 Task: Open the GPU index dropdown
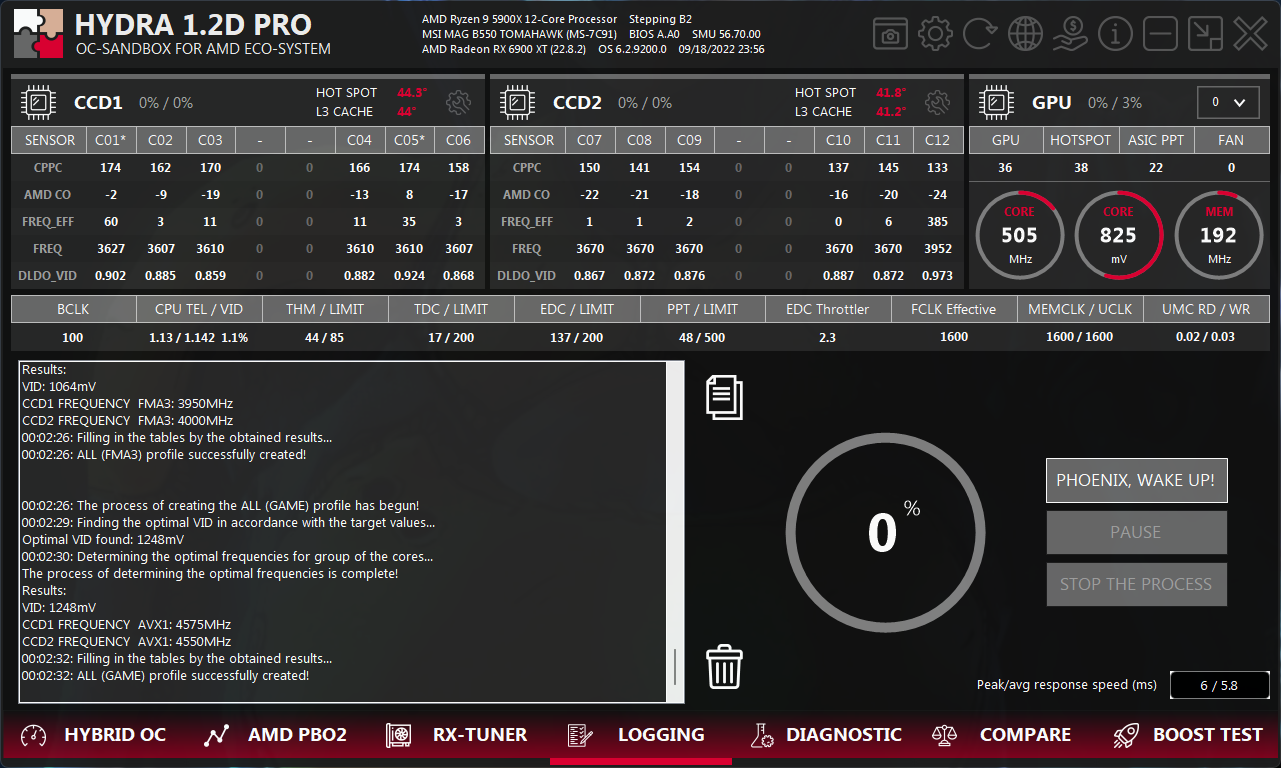coord(1228,102)
